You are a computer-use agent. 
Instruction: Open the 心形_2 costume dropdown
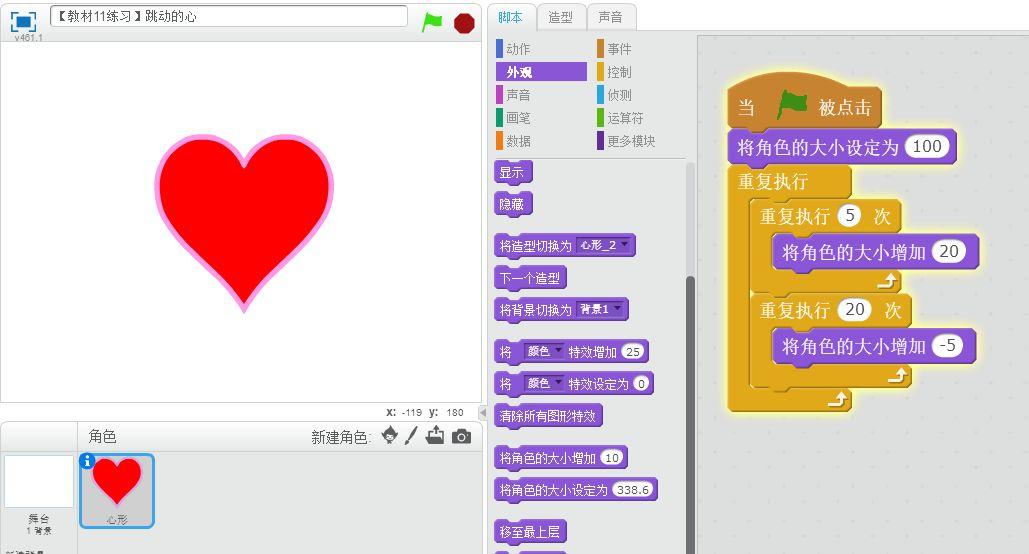604,245
